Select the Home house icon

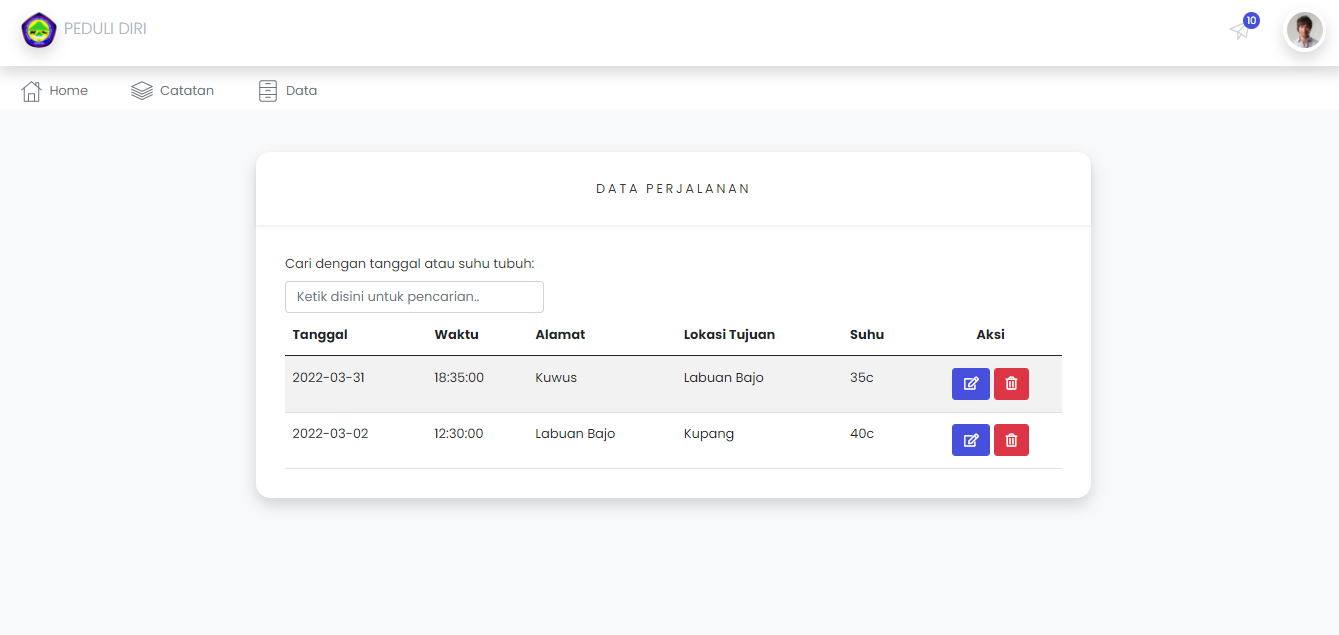pyautogui.click(x=33, y=90)
